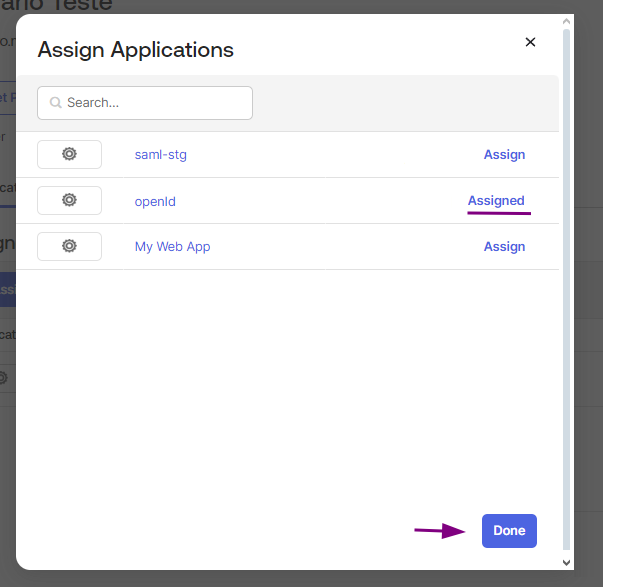Click the dialog's vertical scrollbar track
Image resolution: width=617 pixels, height=587 pixels.
(x=567, y=300)
